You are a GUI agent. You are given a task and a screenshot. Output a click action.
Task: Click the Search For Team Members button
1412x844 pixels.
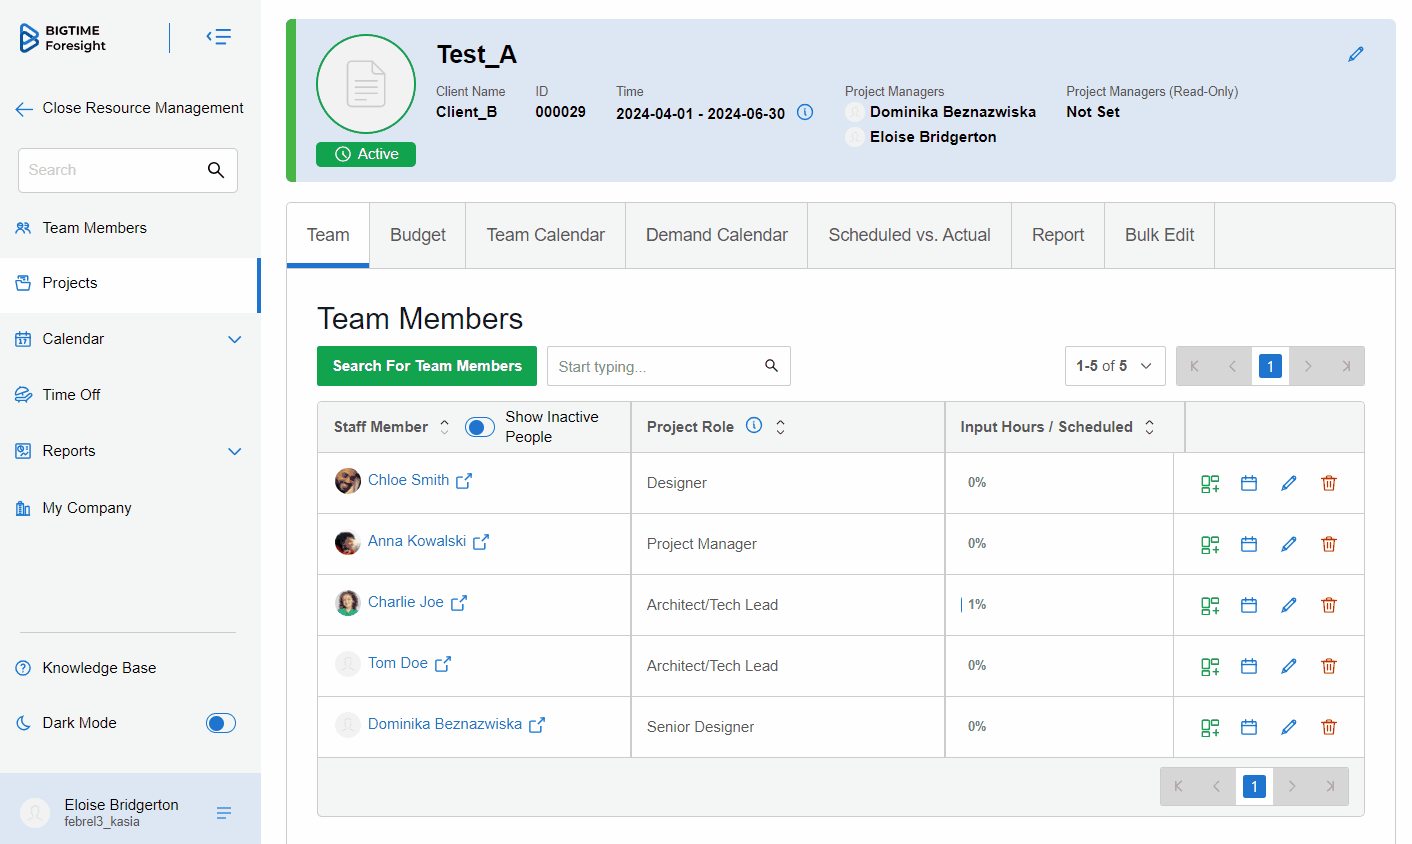click(x=427, y=366)
